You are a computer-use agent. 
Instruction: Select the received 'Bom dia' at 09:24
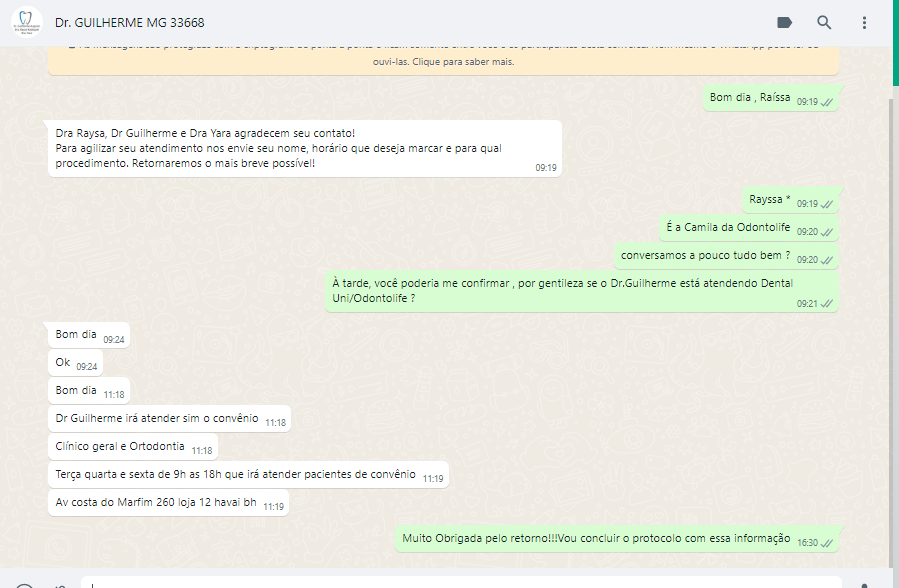click(89, 335)
